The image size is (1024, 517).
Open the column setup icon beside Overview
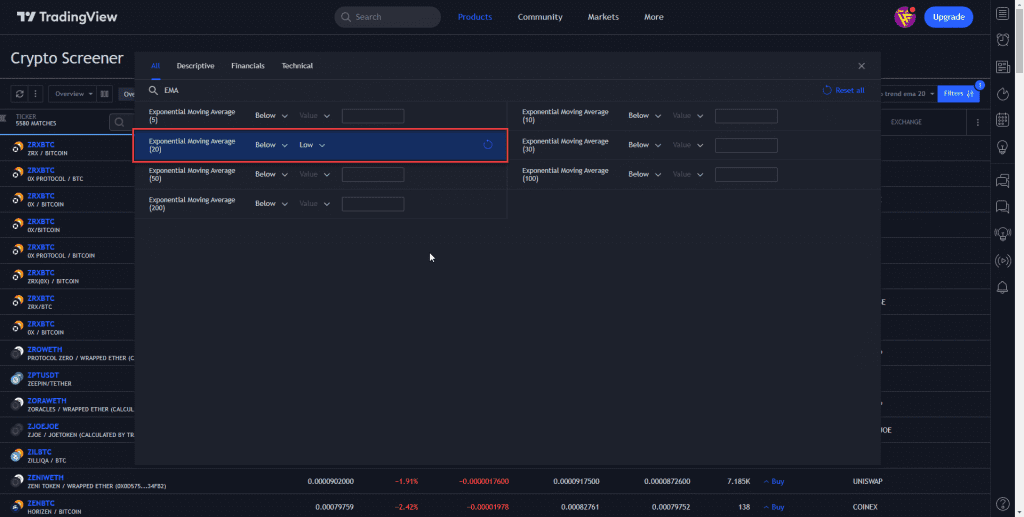click(104, 94)
